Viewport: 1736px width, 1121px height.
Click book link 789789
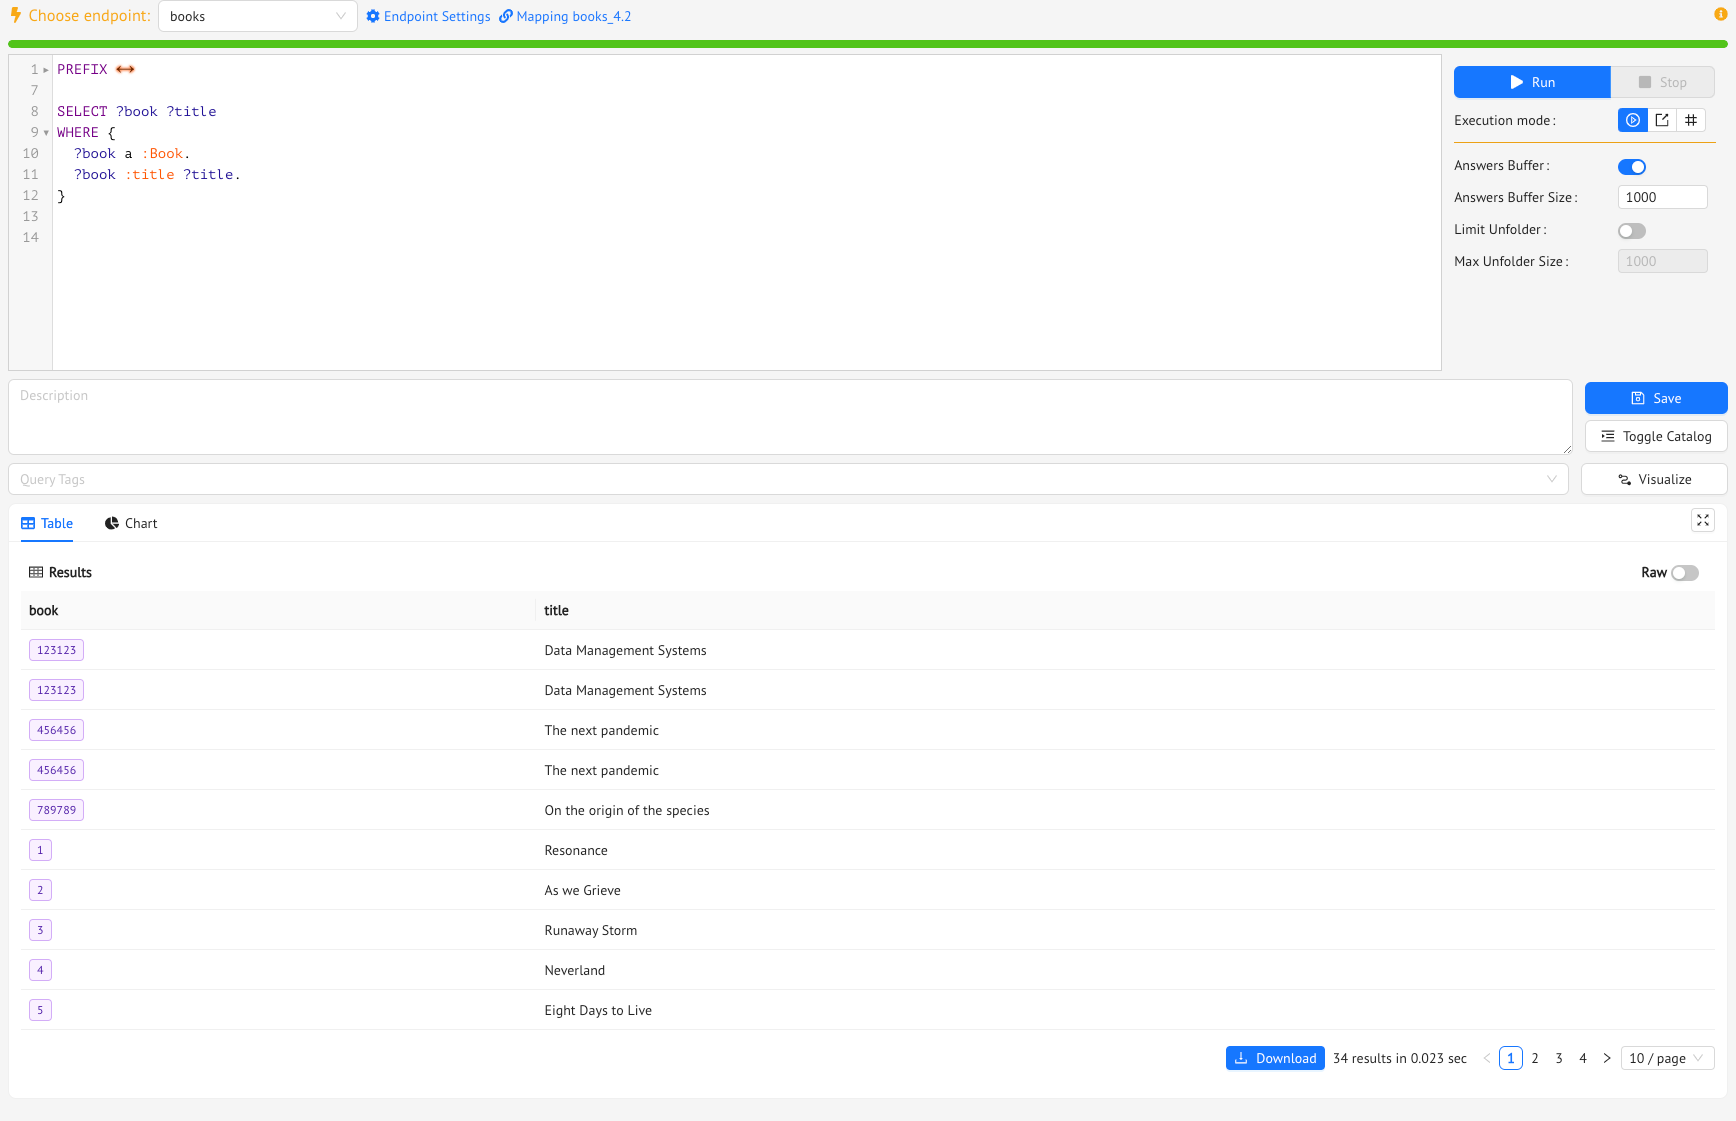click(x=56, y=810)
